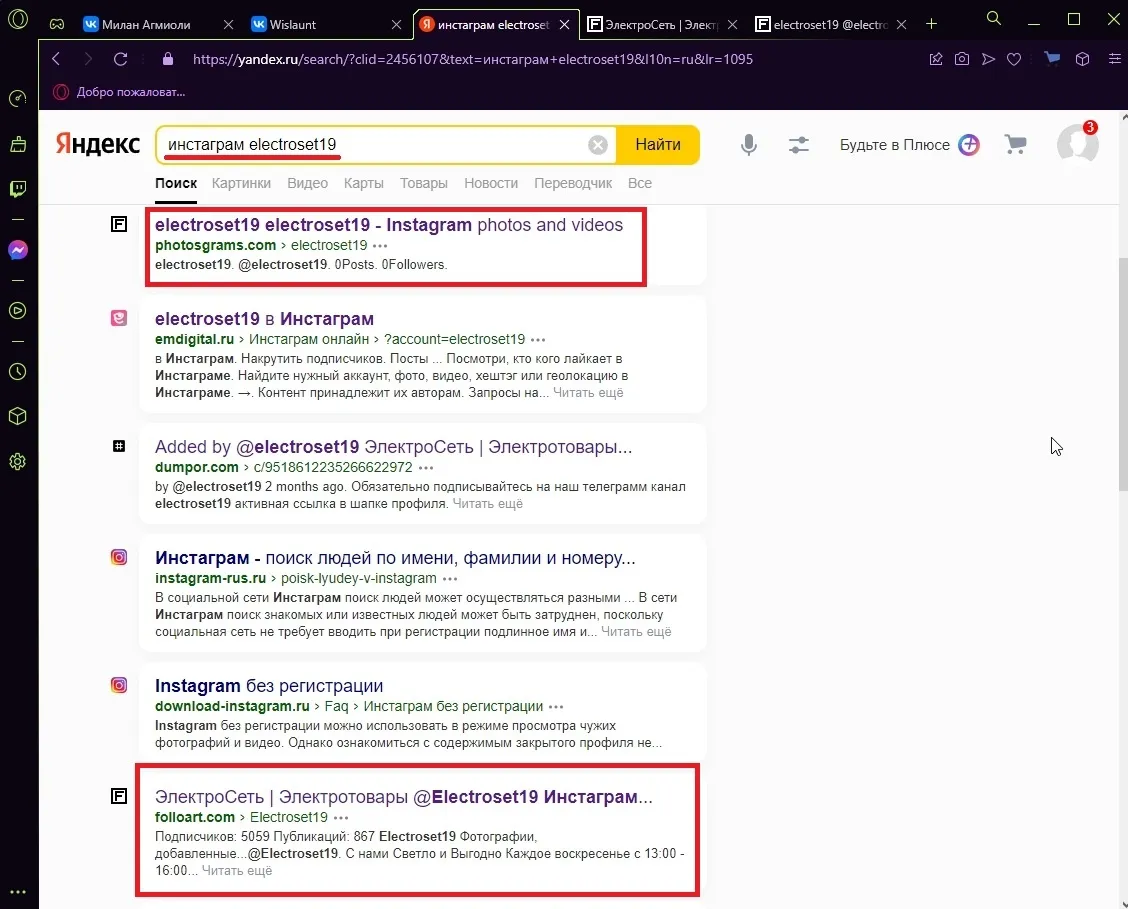
Task: Close the Wislaunt tab
Action: coord(396,24)
